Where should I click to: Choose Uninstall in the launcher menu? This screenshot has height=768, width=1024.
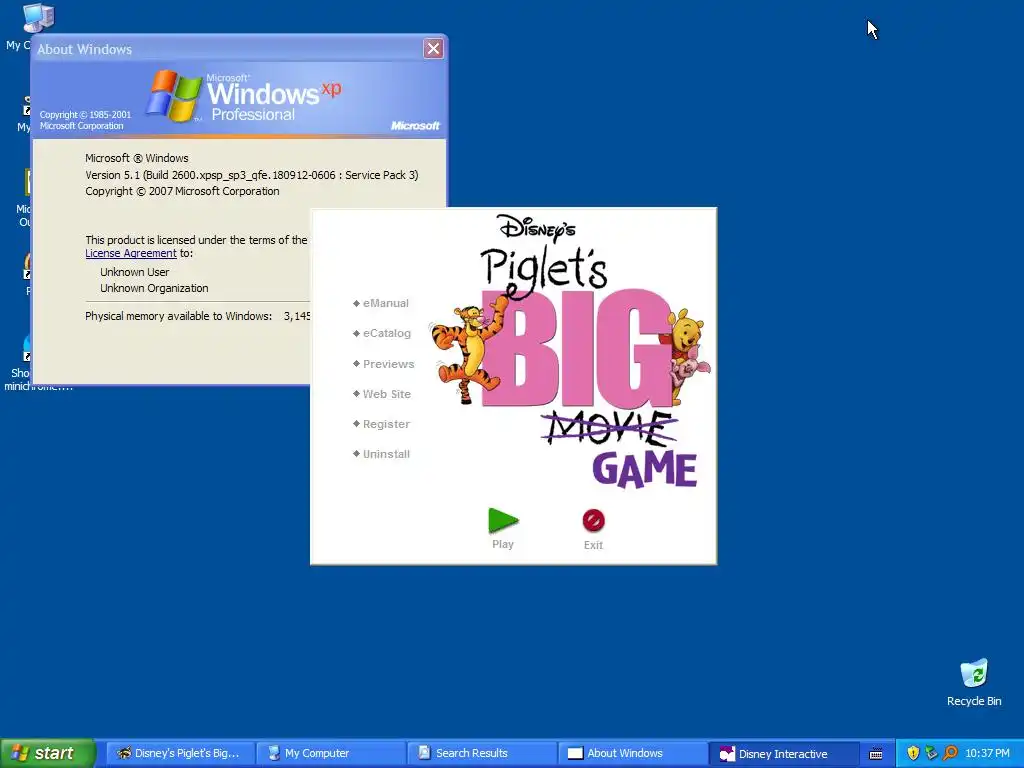381,454
